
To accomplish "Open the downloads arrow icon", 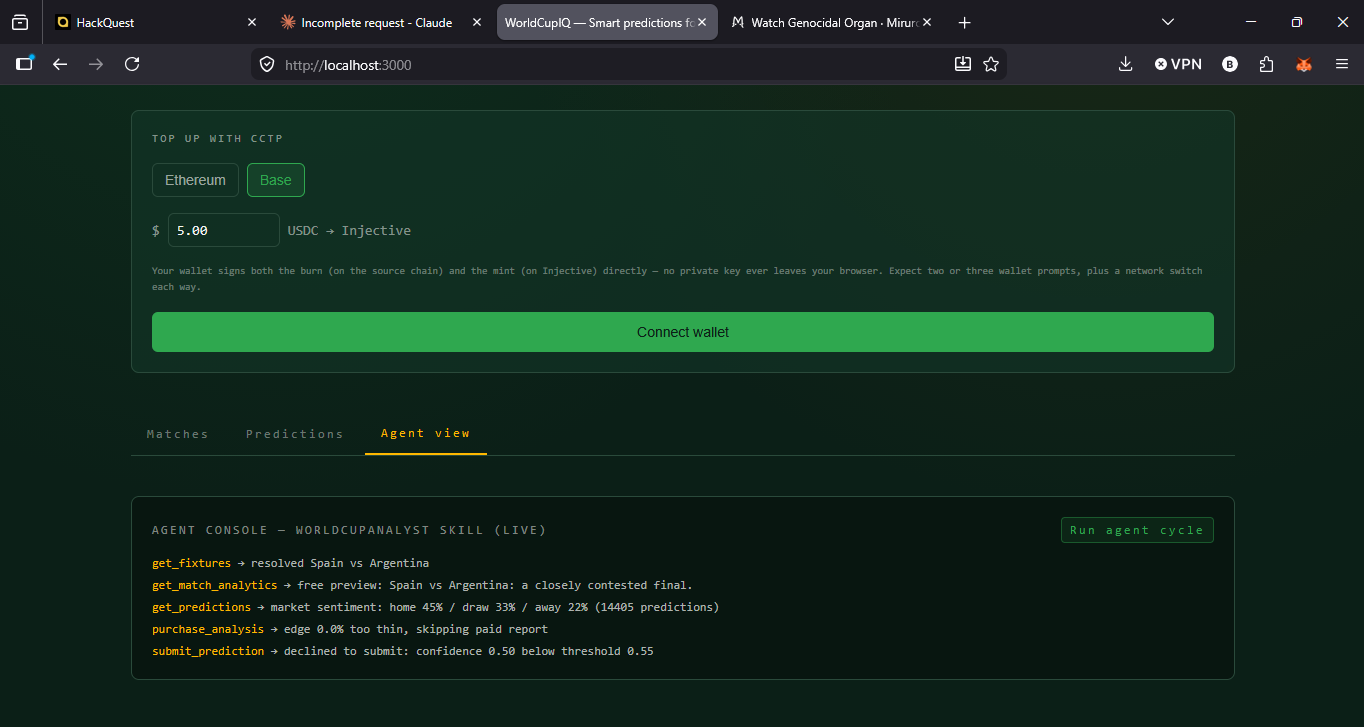I will (x=1125, y=64).
